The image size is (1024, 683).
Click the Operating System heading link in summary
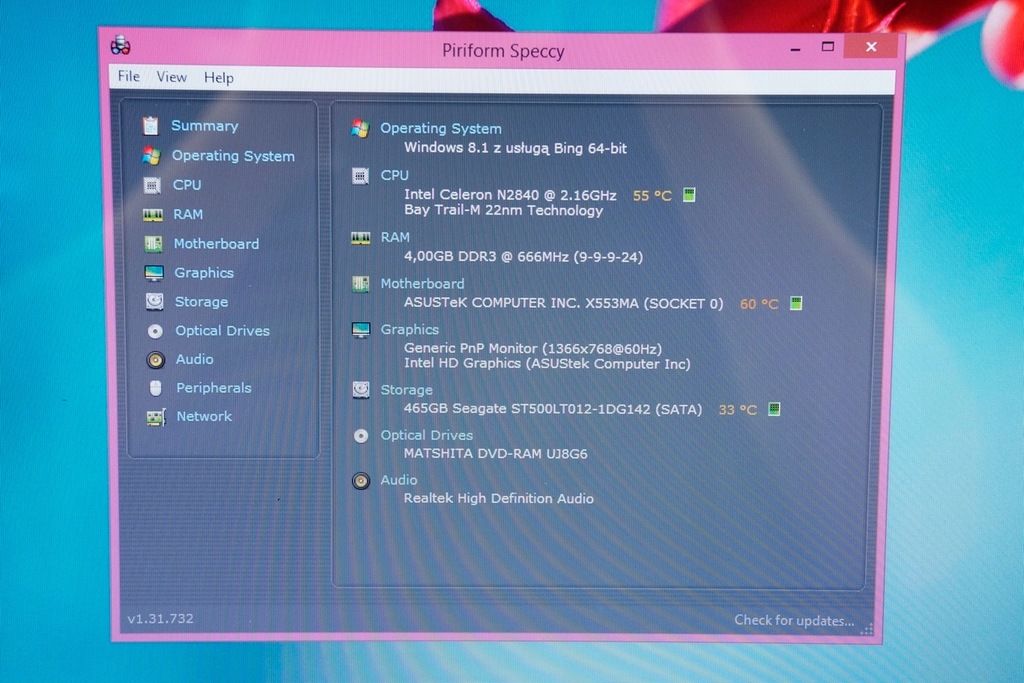[x=441, y=129]
